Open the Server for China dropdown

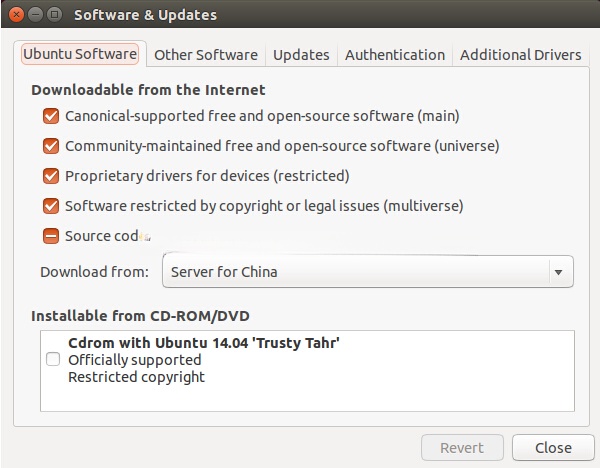(x=368, y=272)
